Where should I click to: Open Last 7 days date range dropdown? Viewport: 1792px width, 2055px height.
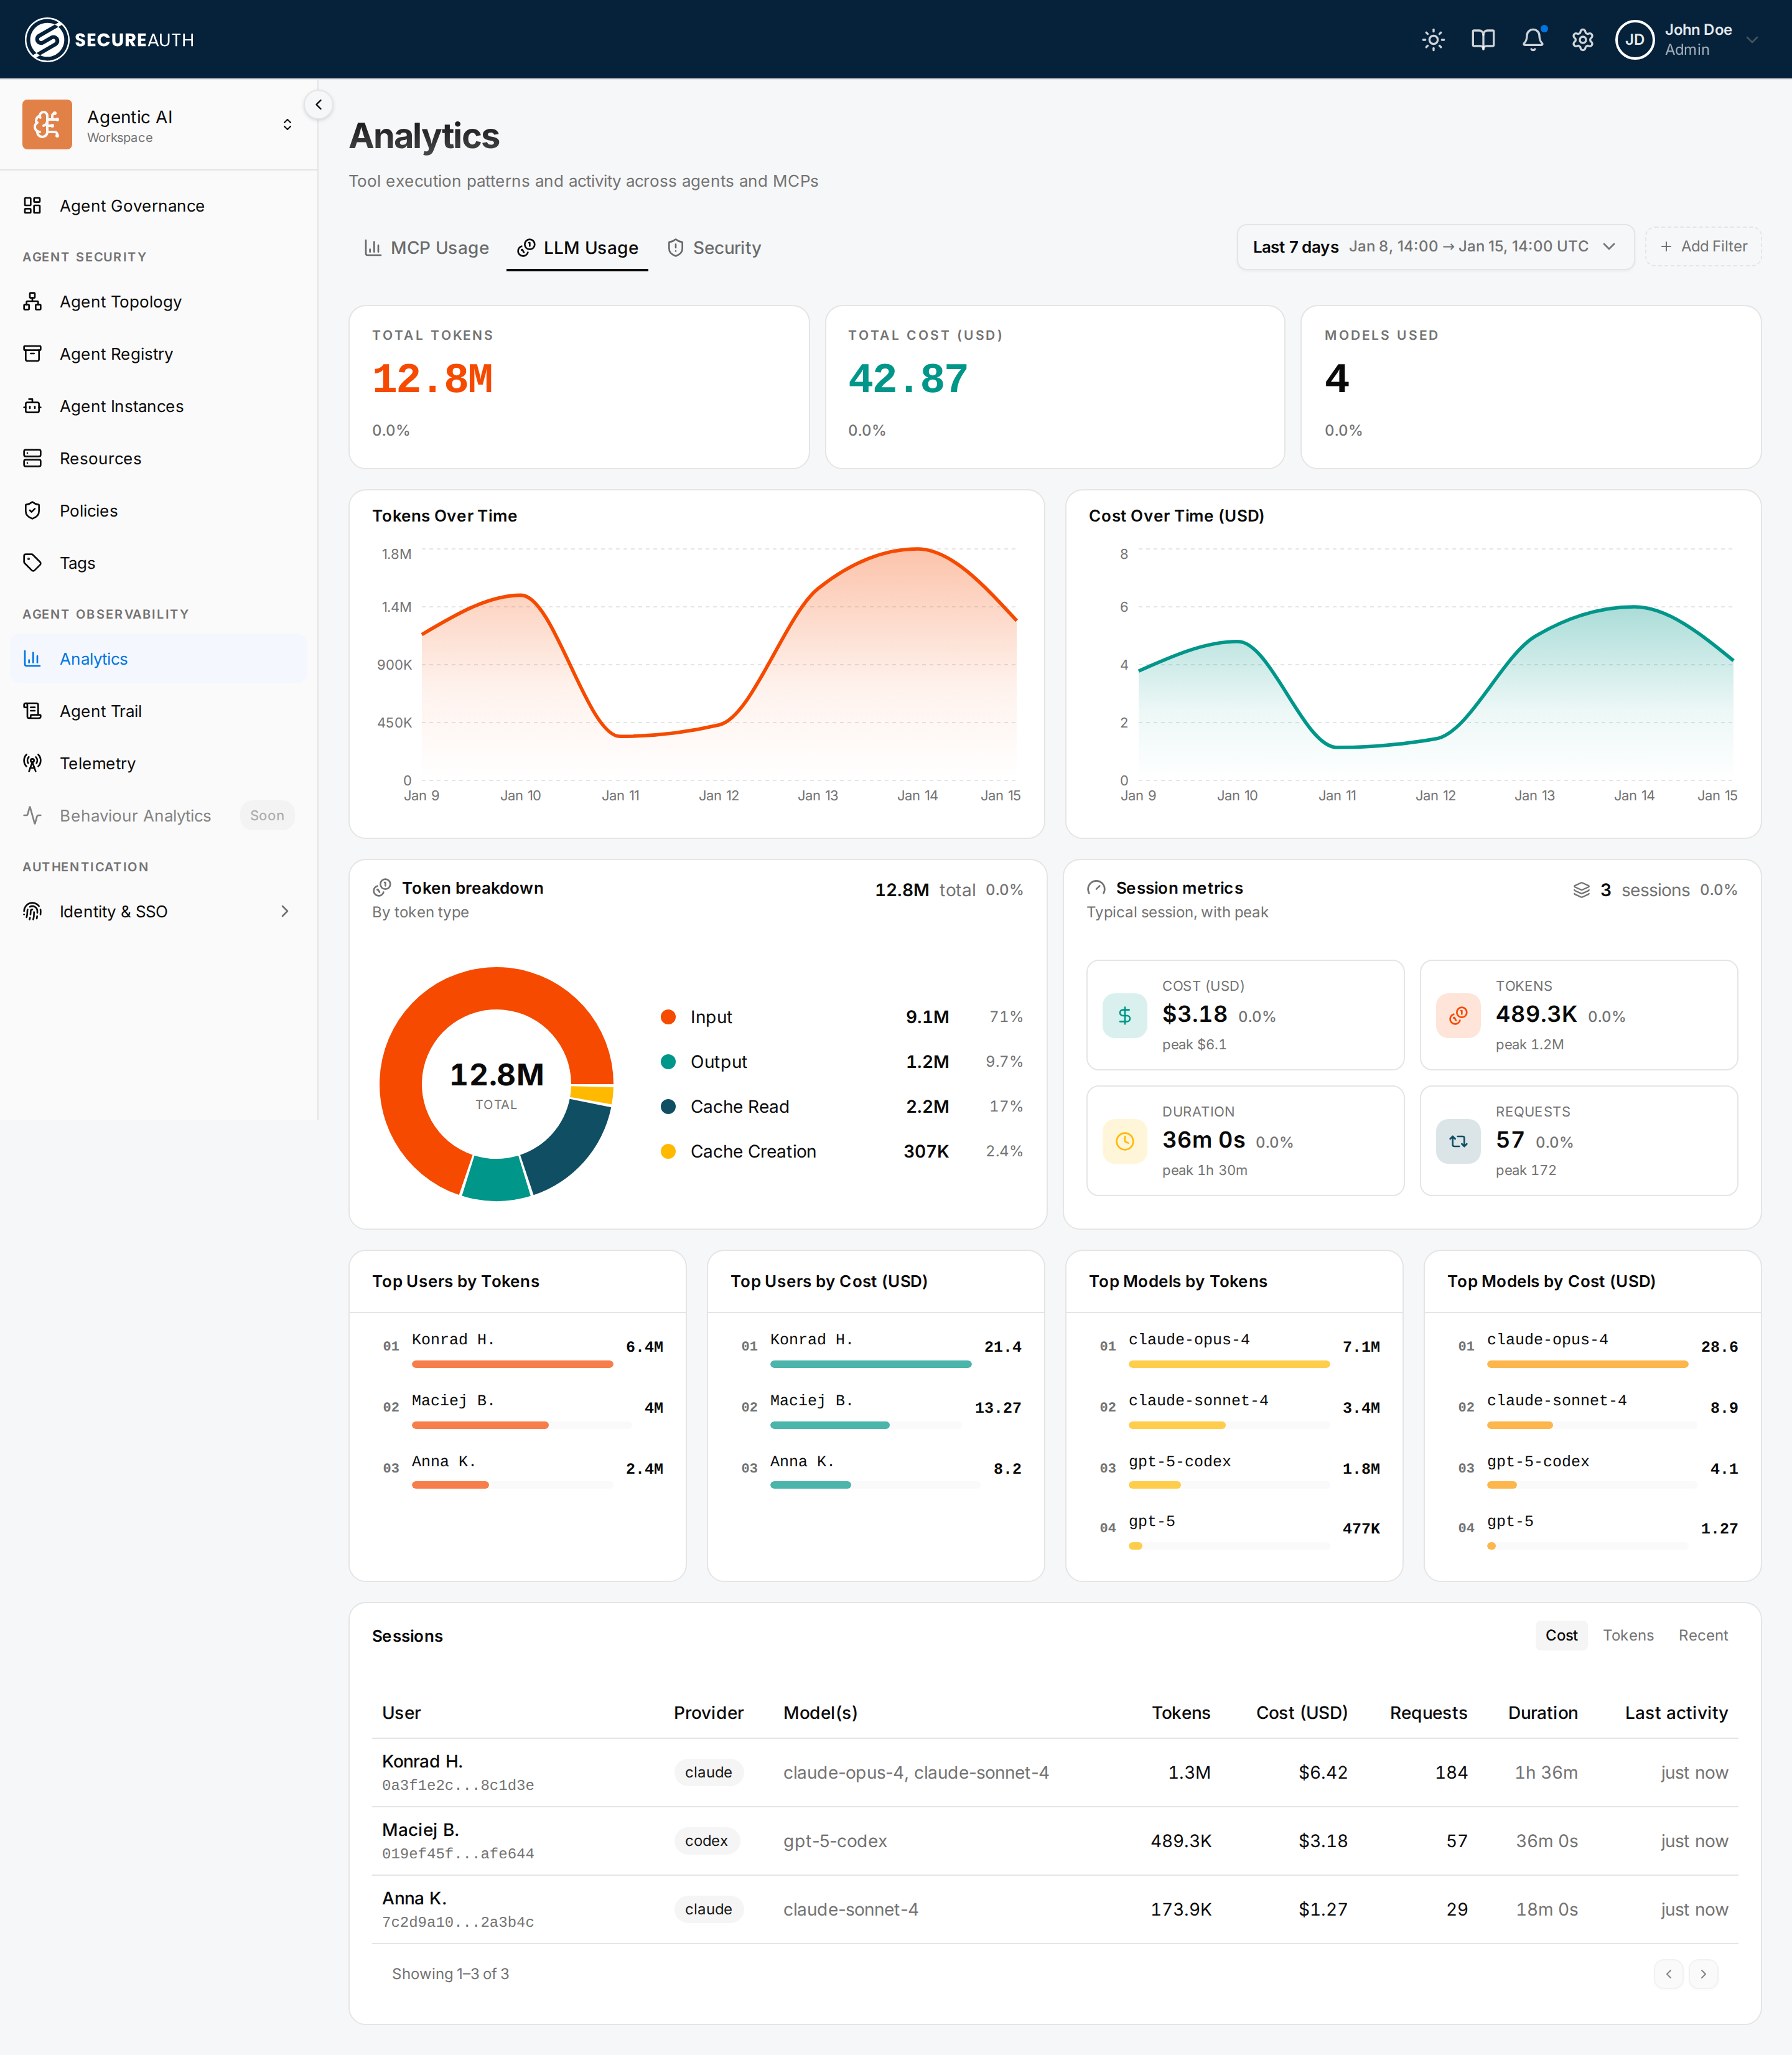(x=1435, y=247)
